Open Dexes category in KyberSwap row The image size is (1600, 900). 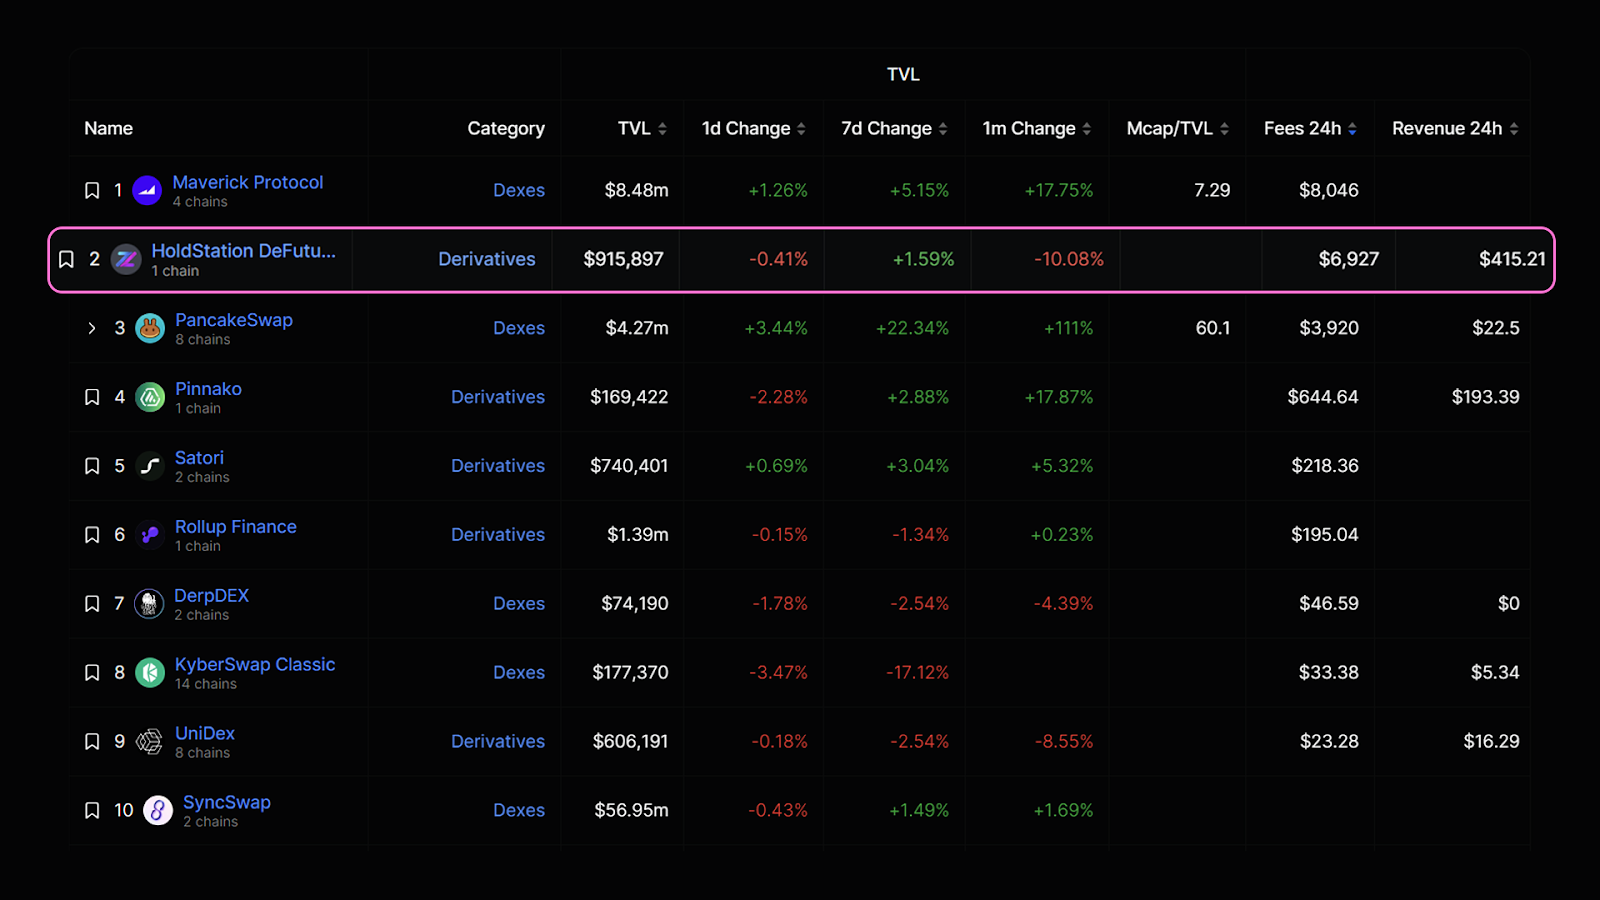[x=519, y=673]
